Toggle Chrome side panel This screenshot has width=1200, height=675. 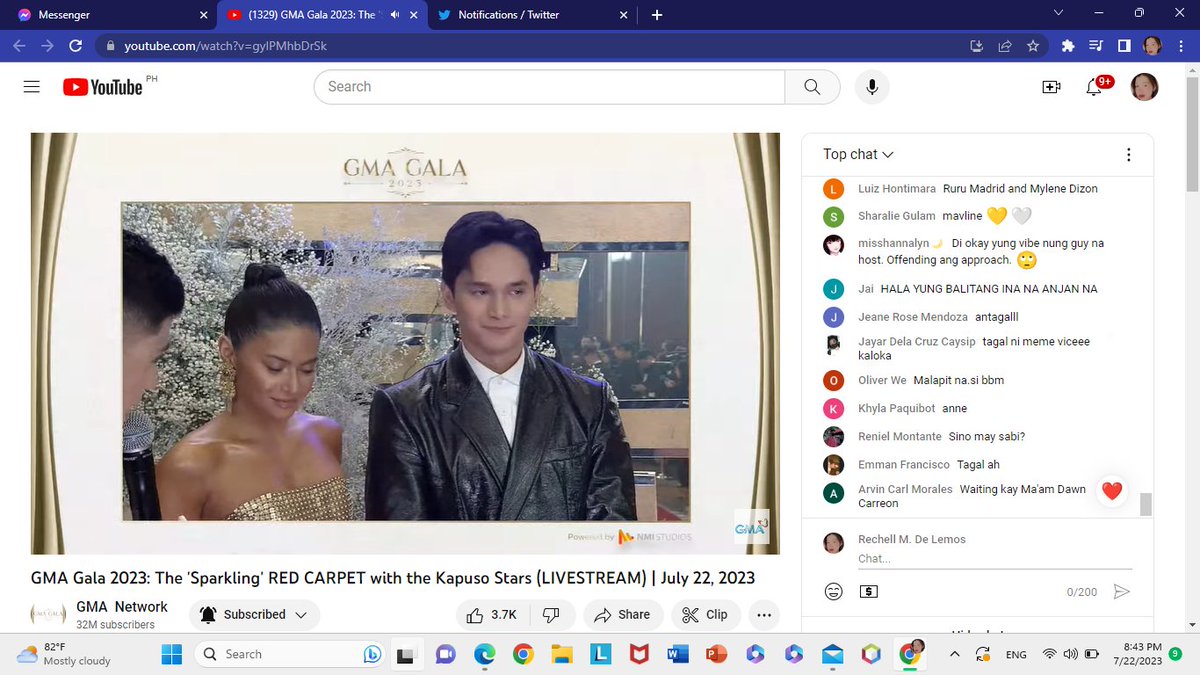(1124, 46)
